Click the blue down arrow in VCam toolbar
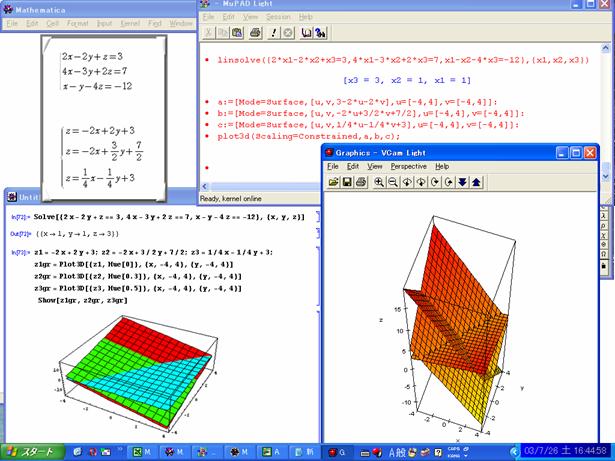This screenshot has width=615, height=461. click(x=462, y=182)
